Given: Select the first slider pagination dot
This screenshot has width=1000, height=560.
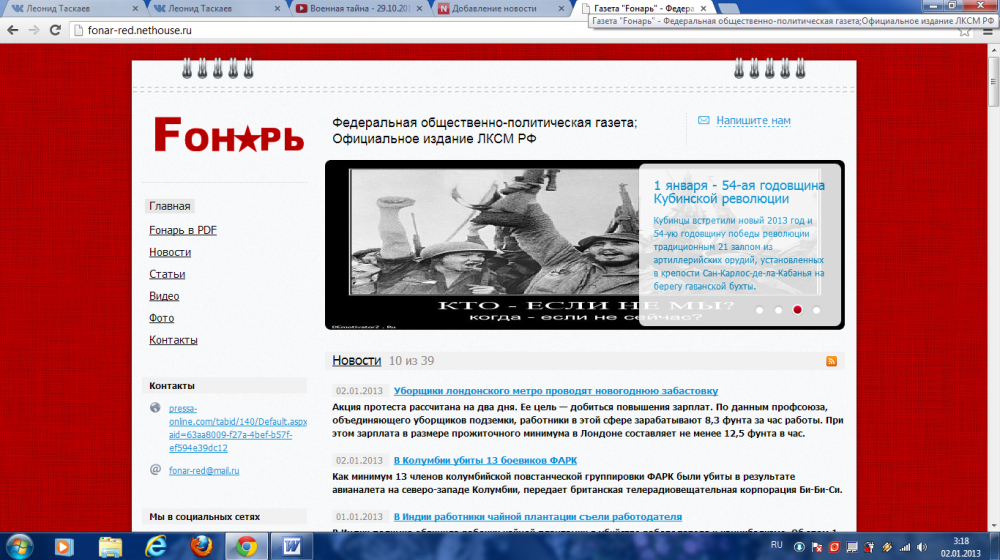Looking at the screenshot, I should click(x=759, y=310).
